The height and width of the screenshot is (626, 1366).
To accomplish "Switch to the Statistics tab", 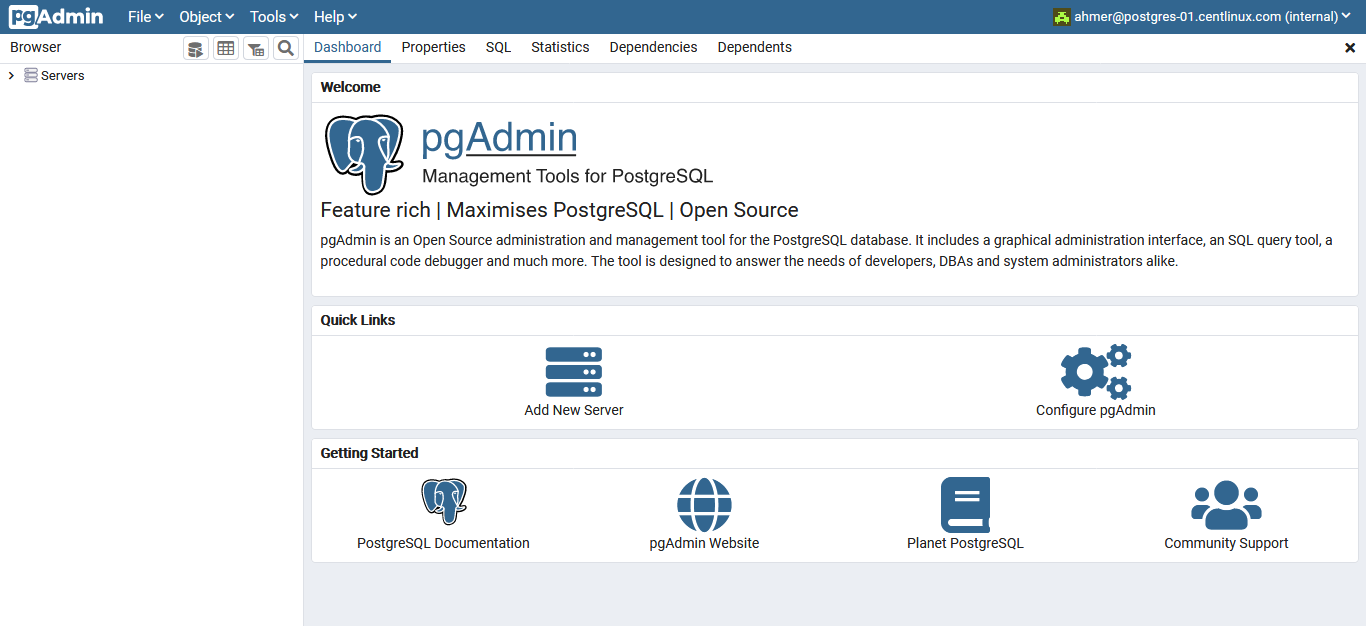I will (x=559, y=47).
